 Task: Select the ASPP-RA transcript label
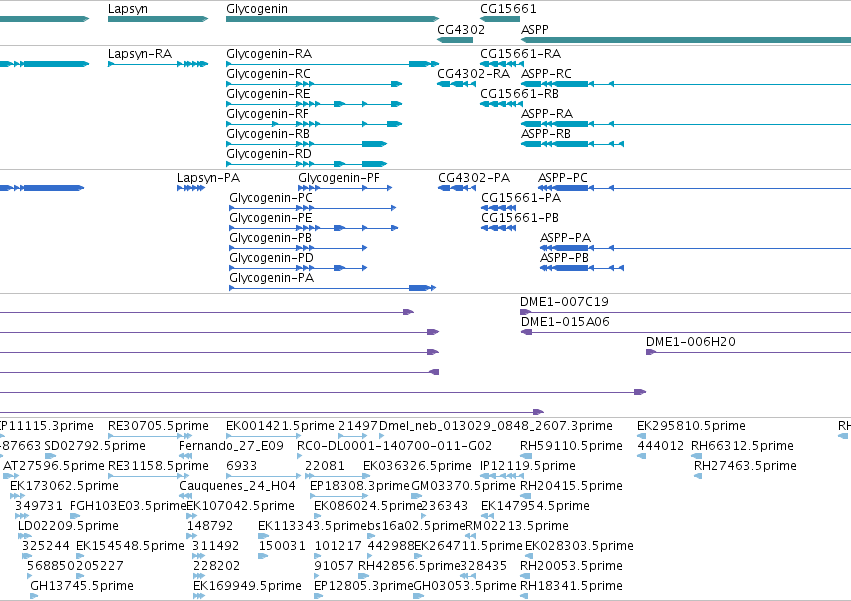[x=547, y=114]
